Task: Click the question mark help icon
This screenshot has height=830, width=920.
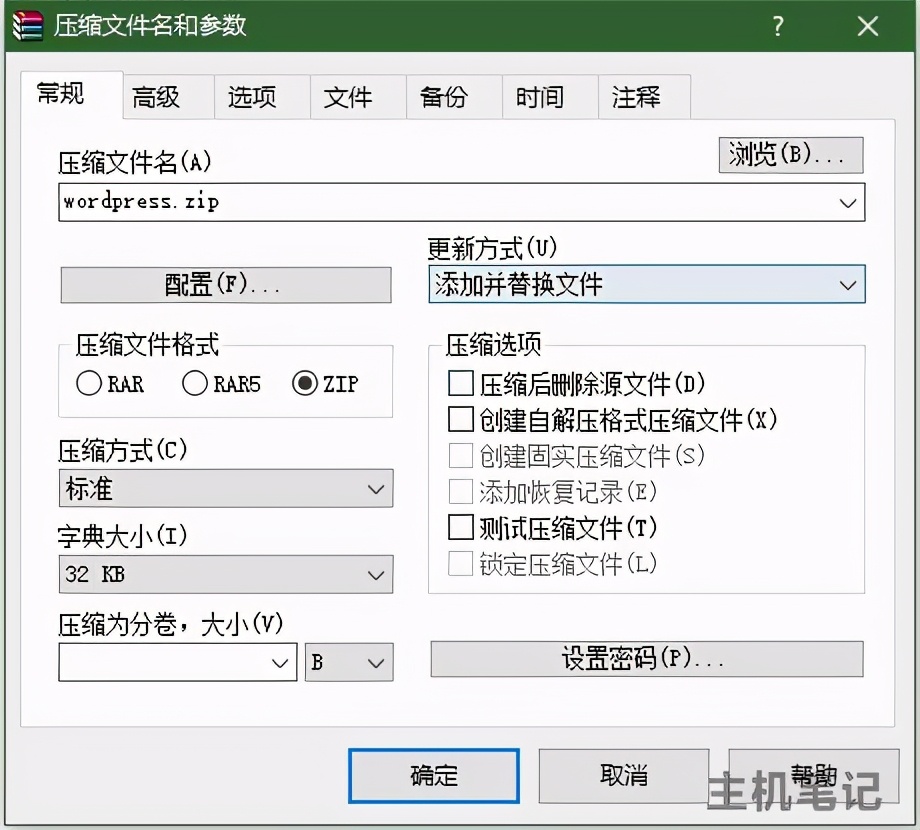Action: (778, 27)
